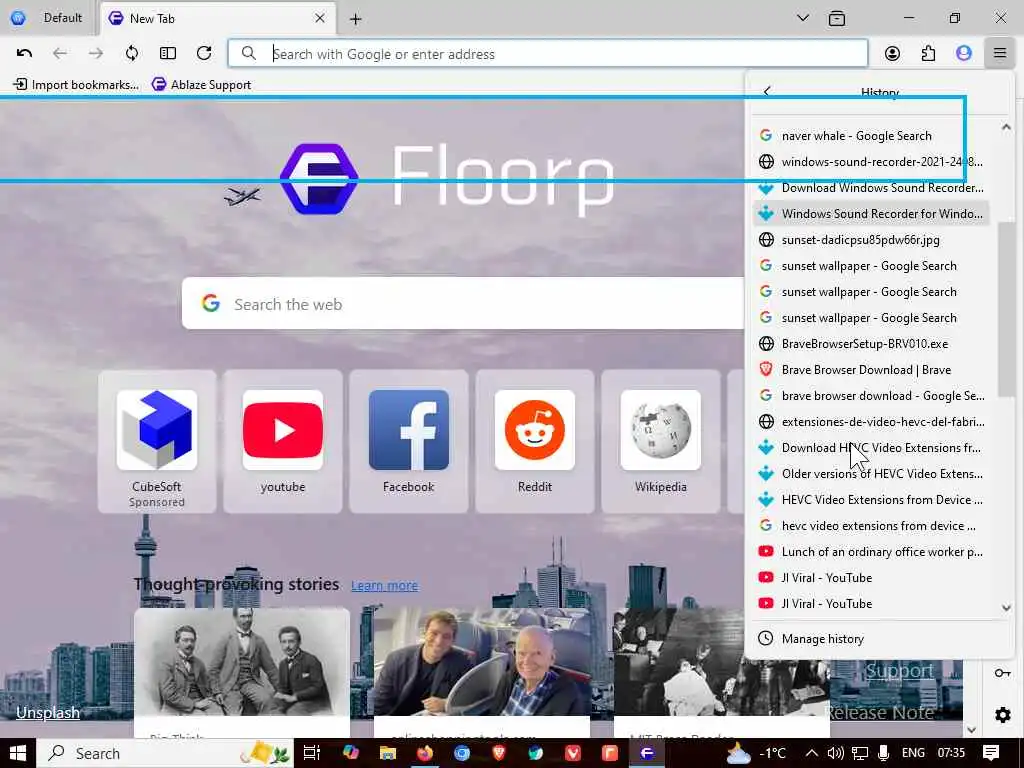Select the New Tab tab
The width and height of the screenshot is (1024, 768).
[x=219, y=18]
